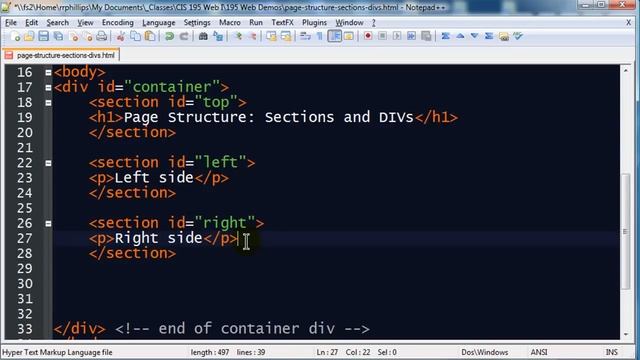
Task: Close the document with menu bar X
Action: click(x=629, y=23)
